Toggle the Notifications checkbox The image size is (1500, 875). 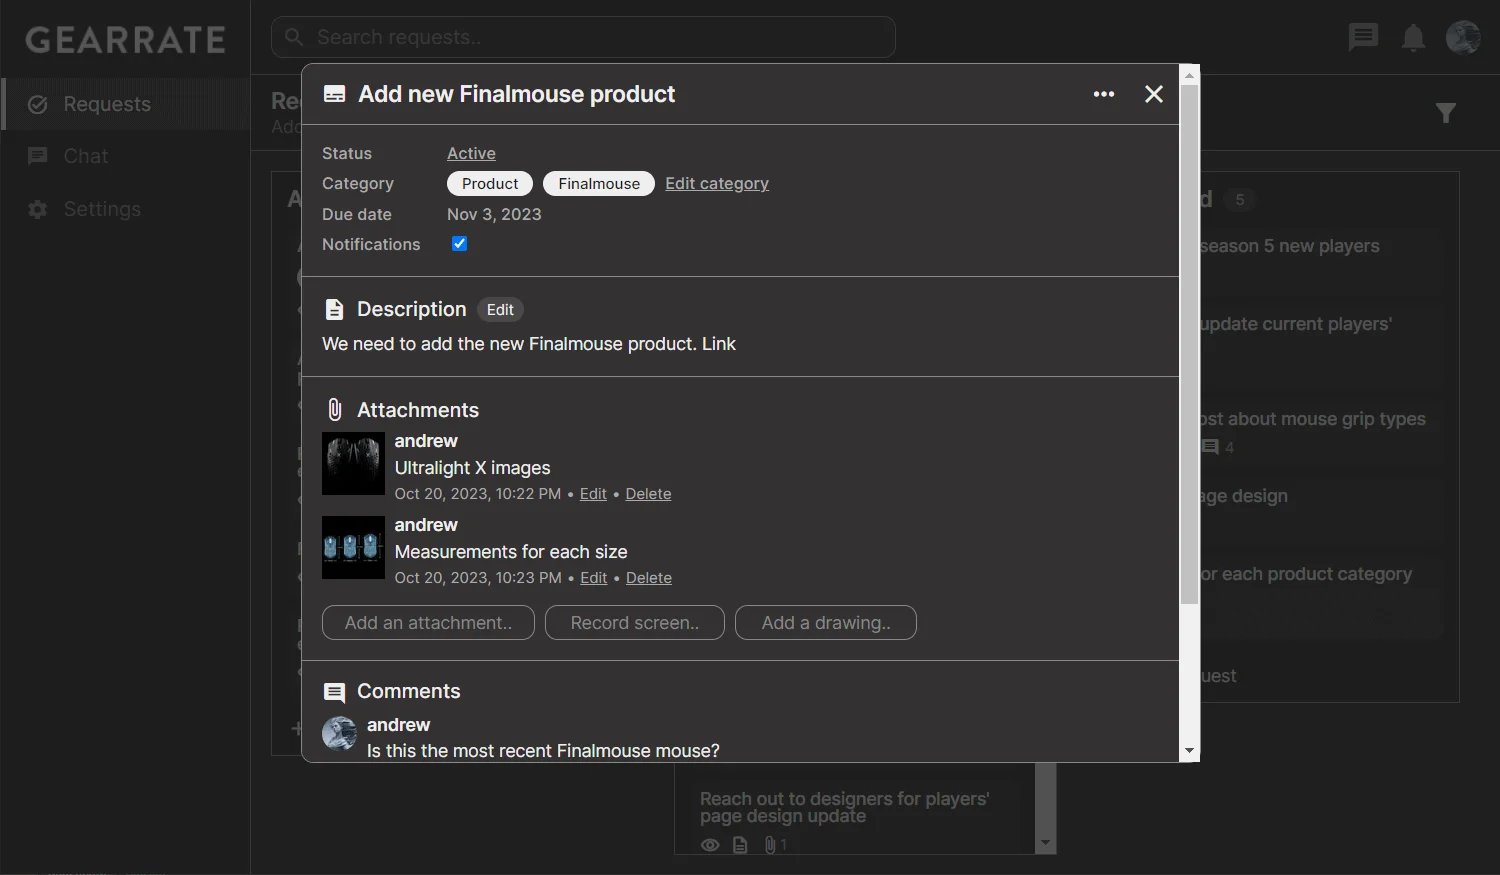460,244
